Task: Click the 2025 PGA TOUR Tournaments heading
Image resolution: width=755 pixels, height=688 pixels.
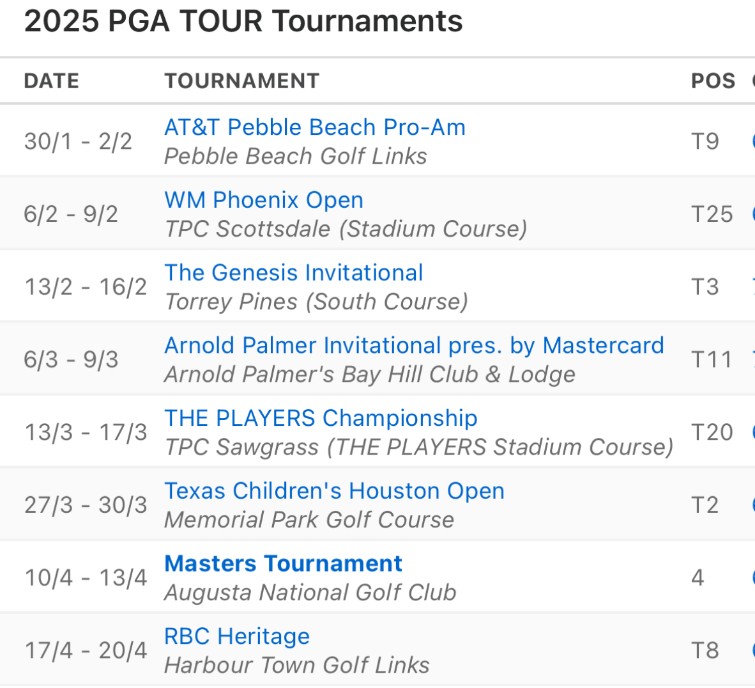Action: [243, 21]
